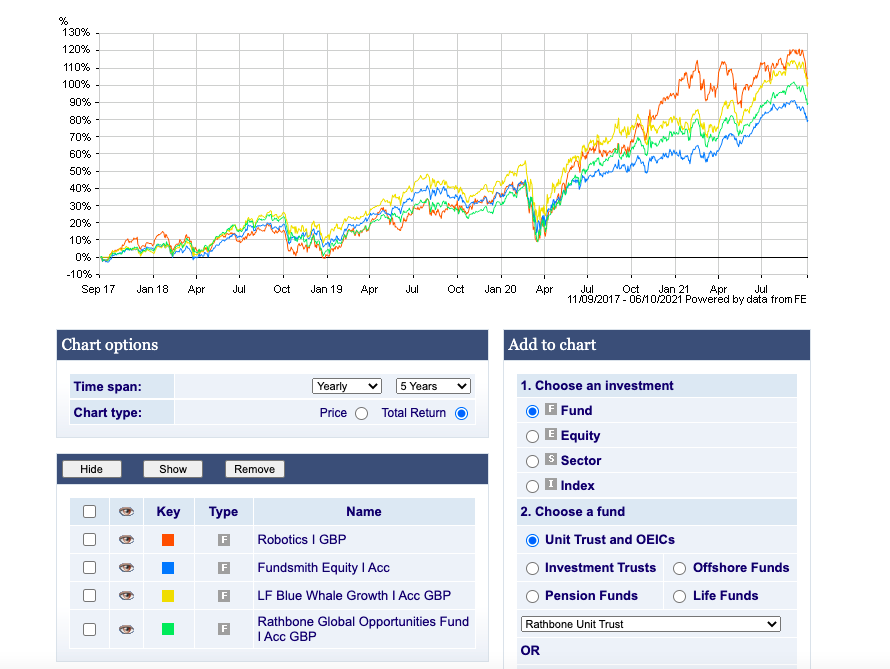The width and height of the screenshot is (890, 669).
Task: Choose the Offshore Funds option
Action: 680,568
